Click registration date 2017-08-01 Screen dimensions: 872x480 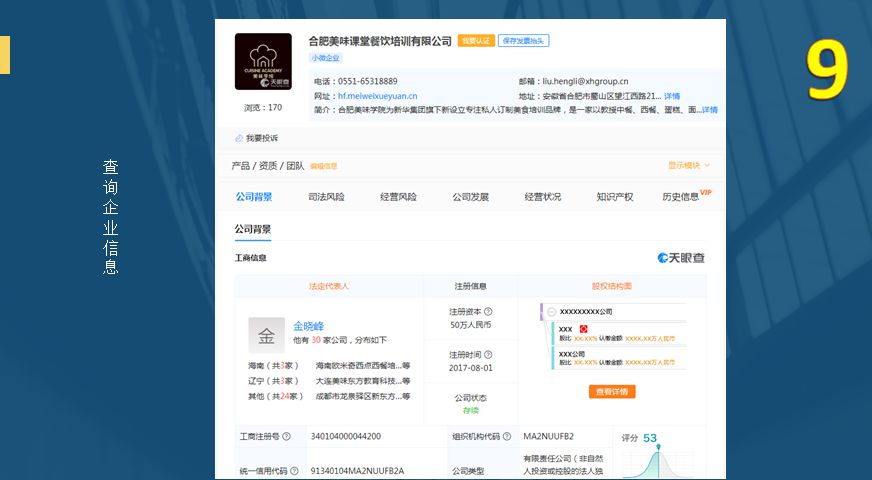[x=470, y=368]
